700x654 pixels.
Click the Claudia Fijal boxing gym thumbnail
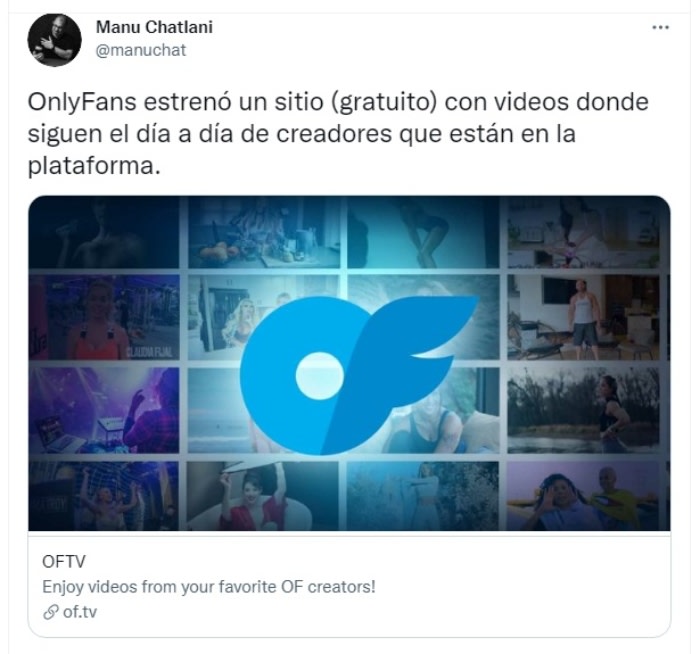click(x=104, y=317)
